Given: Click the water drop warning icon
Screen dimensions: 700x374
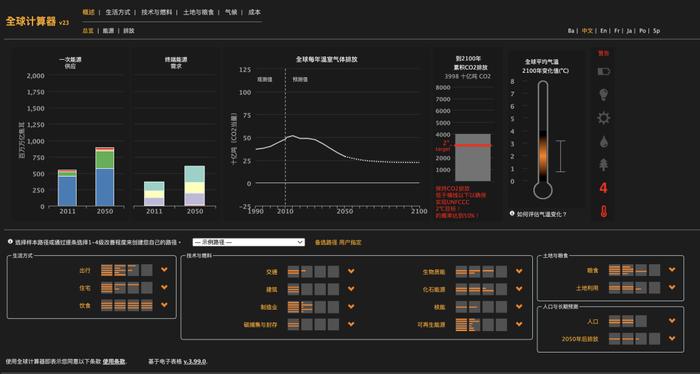Looking at the screenshot, I should pos(604,142).
